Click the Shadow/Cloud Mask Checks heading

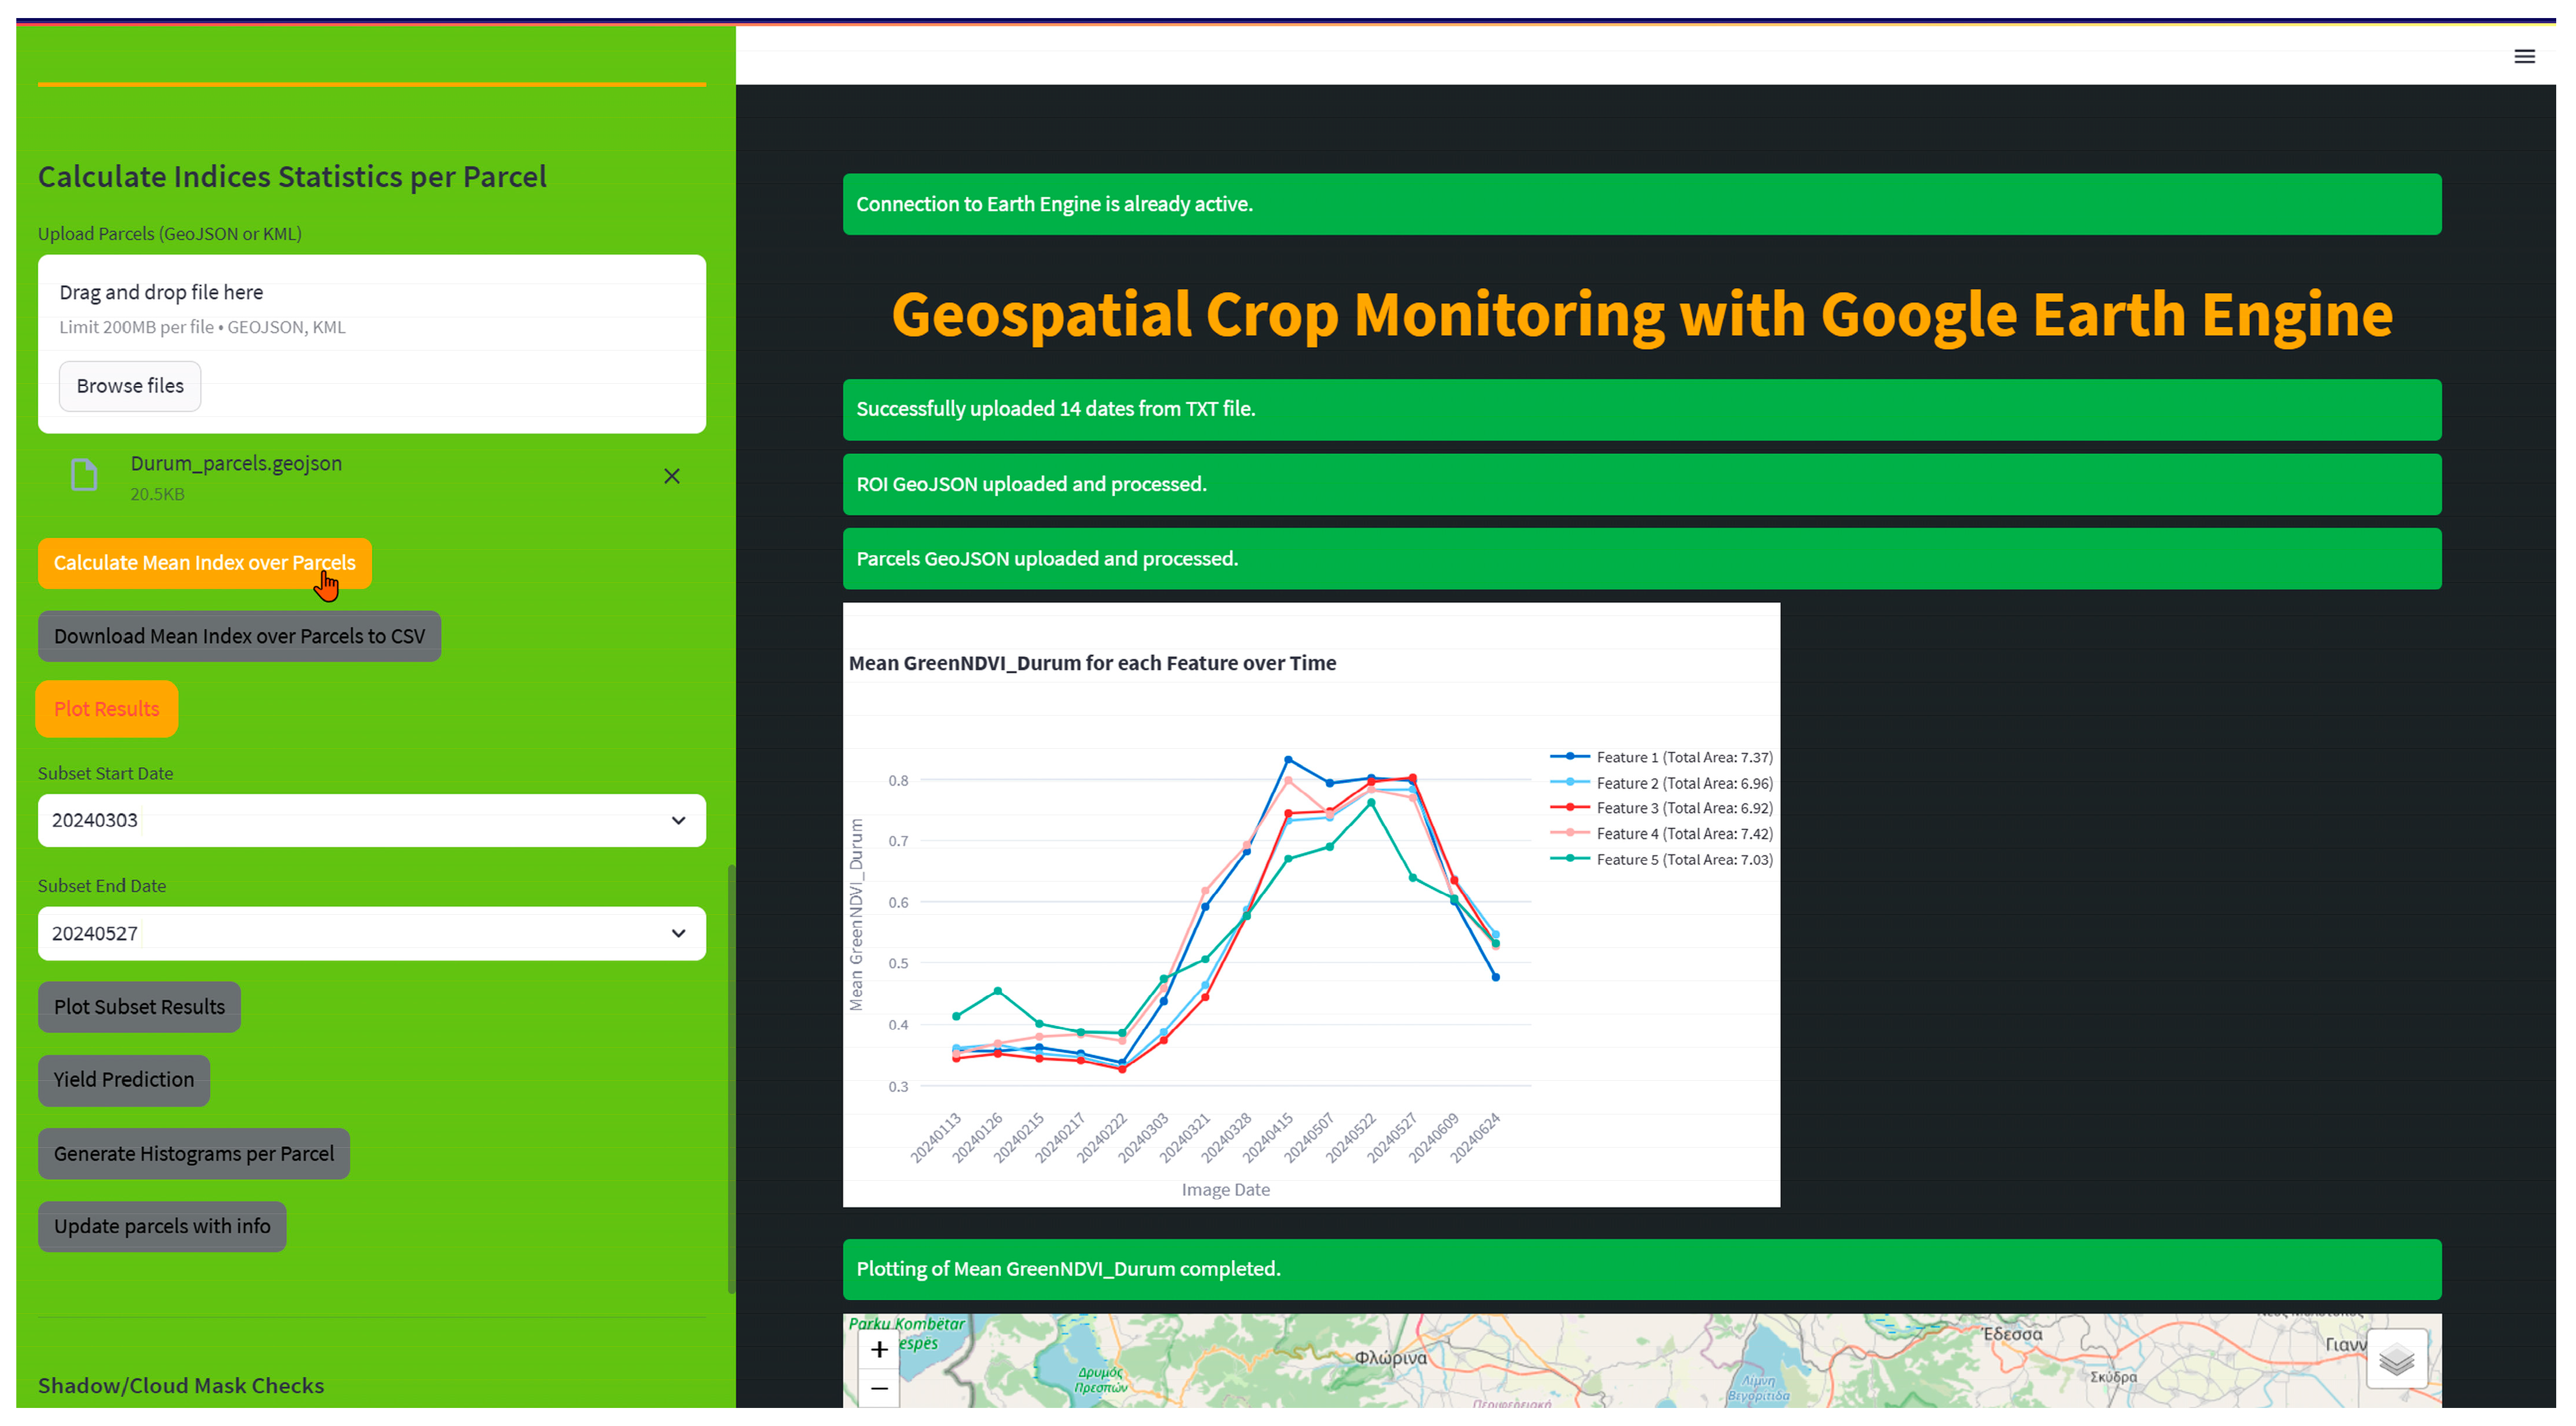(x=181, y=1385)
